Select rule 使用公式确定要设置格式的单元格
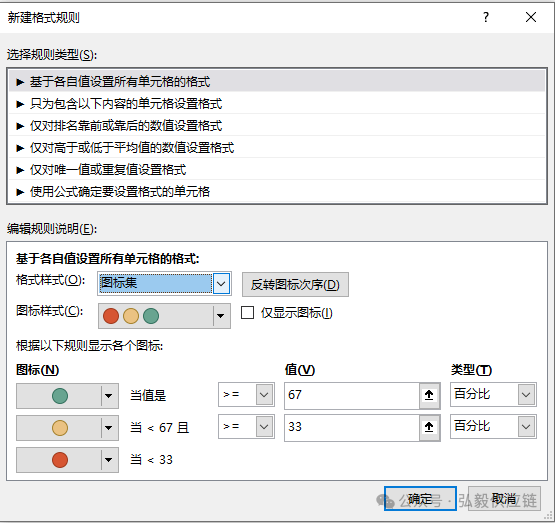This screenshot has width=555, height=523. tap(277, 191)
